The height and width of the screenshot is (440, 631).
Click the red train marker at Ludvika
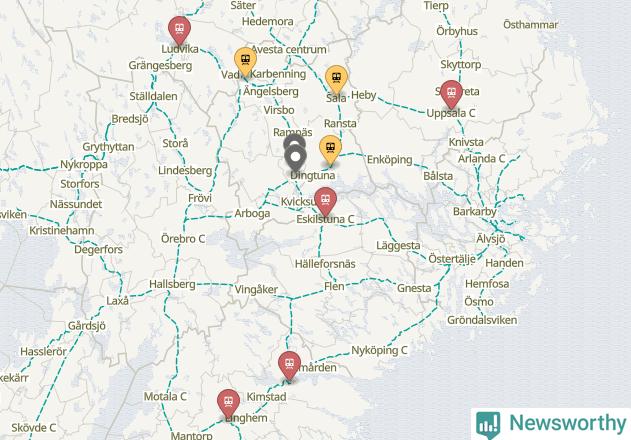click(179, 29)
